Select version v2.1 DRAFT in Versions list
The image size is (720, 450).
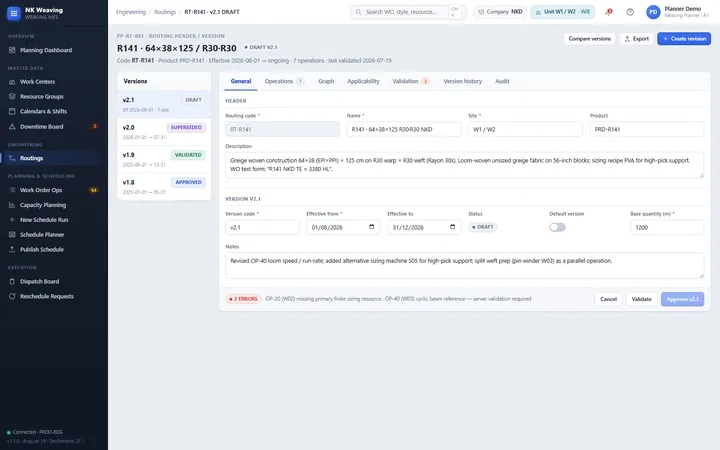164,104
